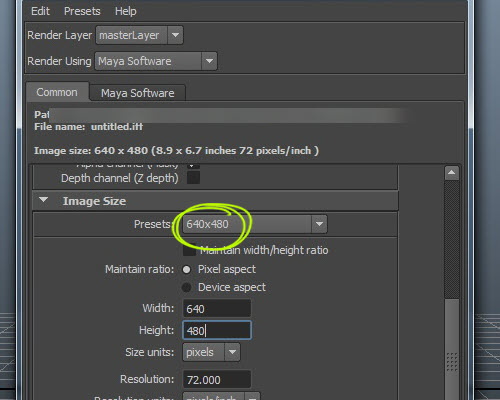Click the Image size 640 x 480 summary text

(176, 151)
